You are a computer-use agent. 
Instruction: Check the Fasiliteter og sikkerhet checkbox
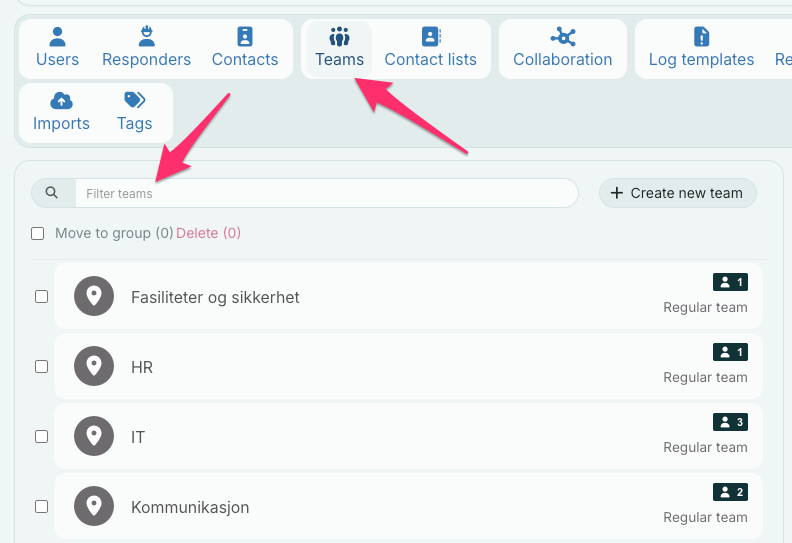tap(42, 297)
